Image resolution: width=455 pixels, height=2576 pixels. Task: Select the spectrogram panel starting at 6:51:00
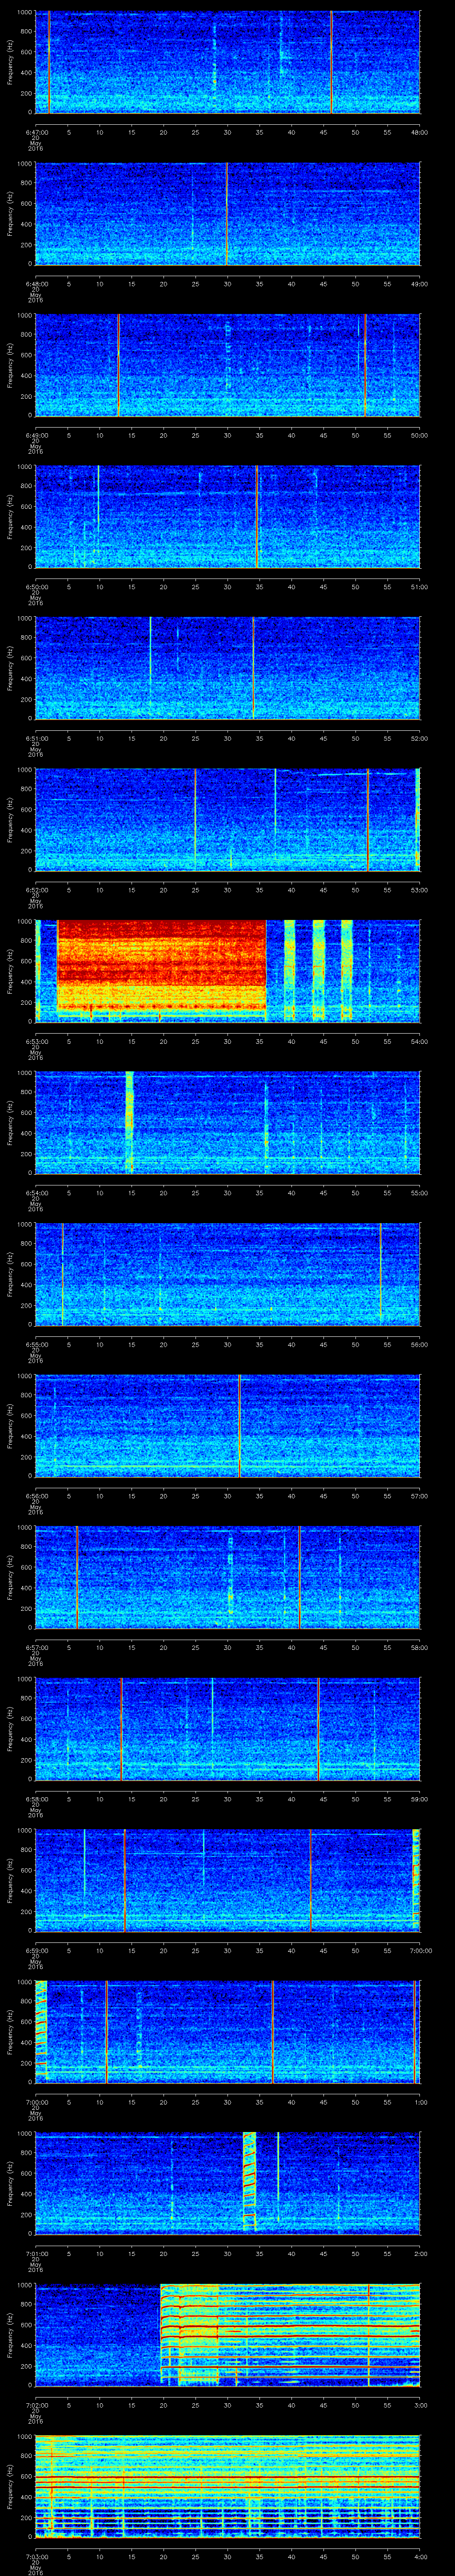pos(228,668)
